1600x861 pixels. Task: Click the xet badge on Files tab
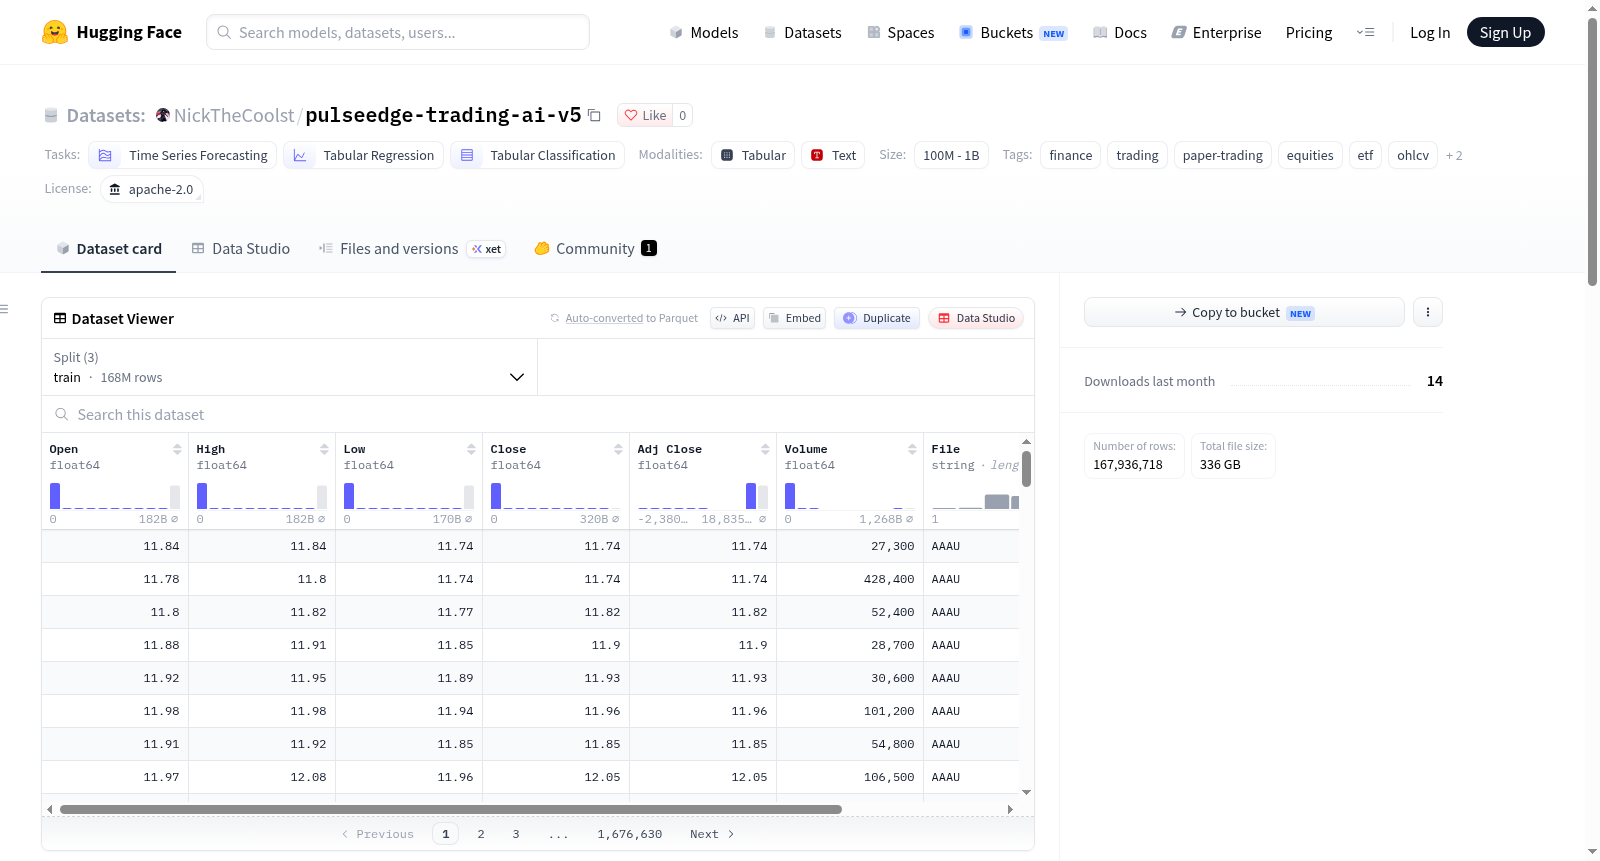coord(486,249)
